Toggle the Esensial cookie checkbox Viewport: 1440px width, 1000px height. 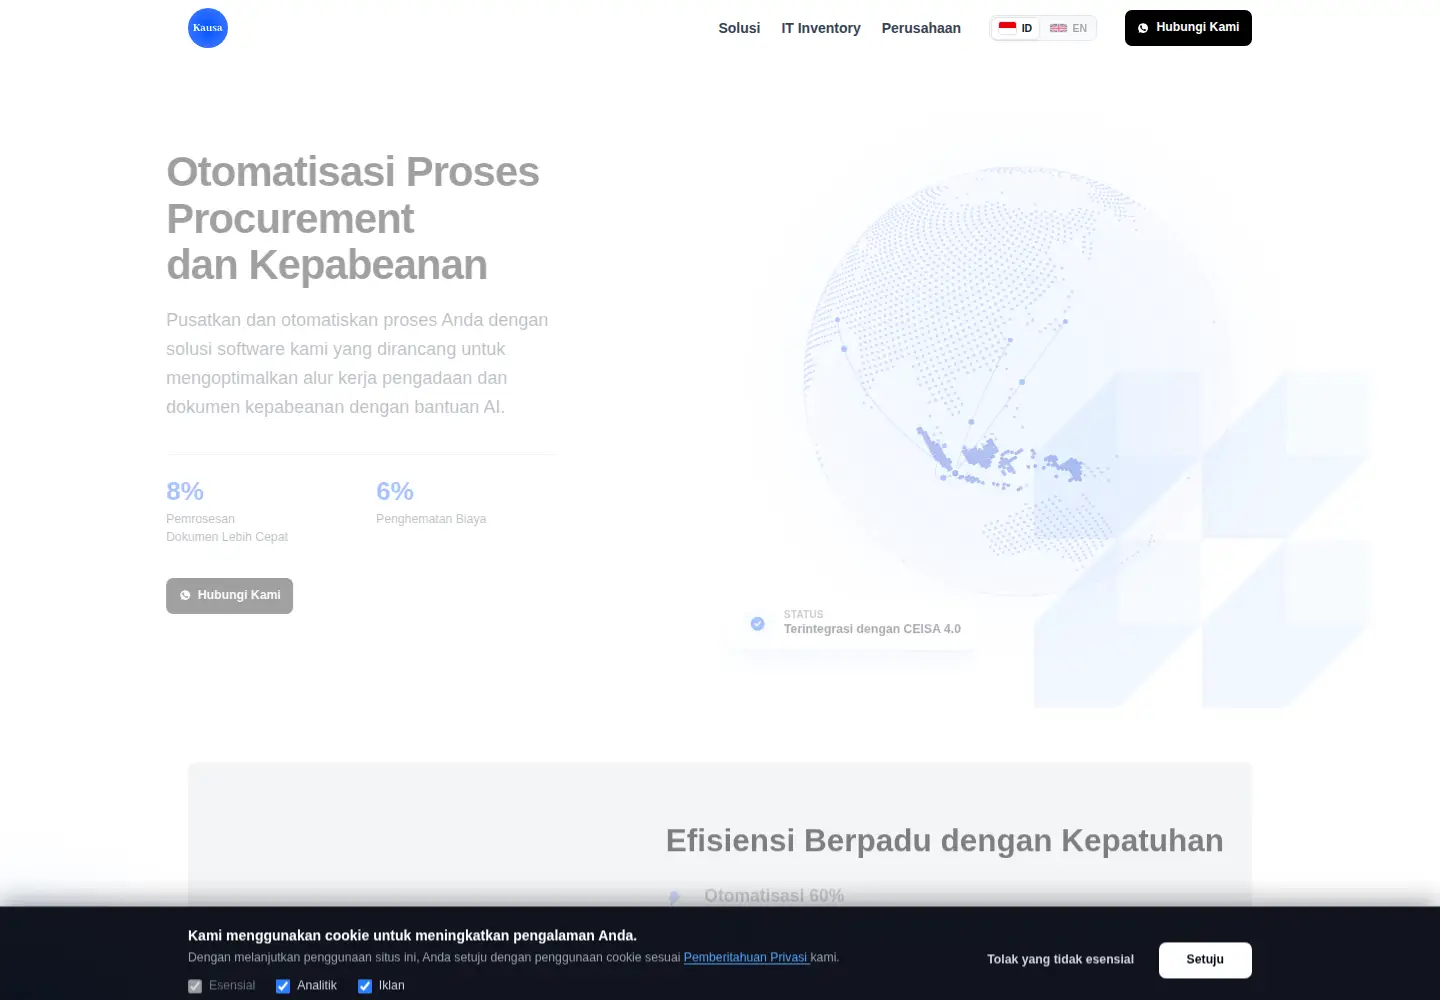(x=195, y=986)
